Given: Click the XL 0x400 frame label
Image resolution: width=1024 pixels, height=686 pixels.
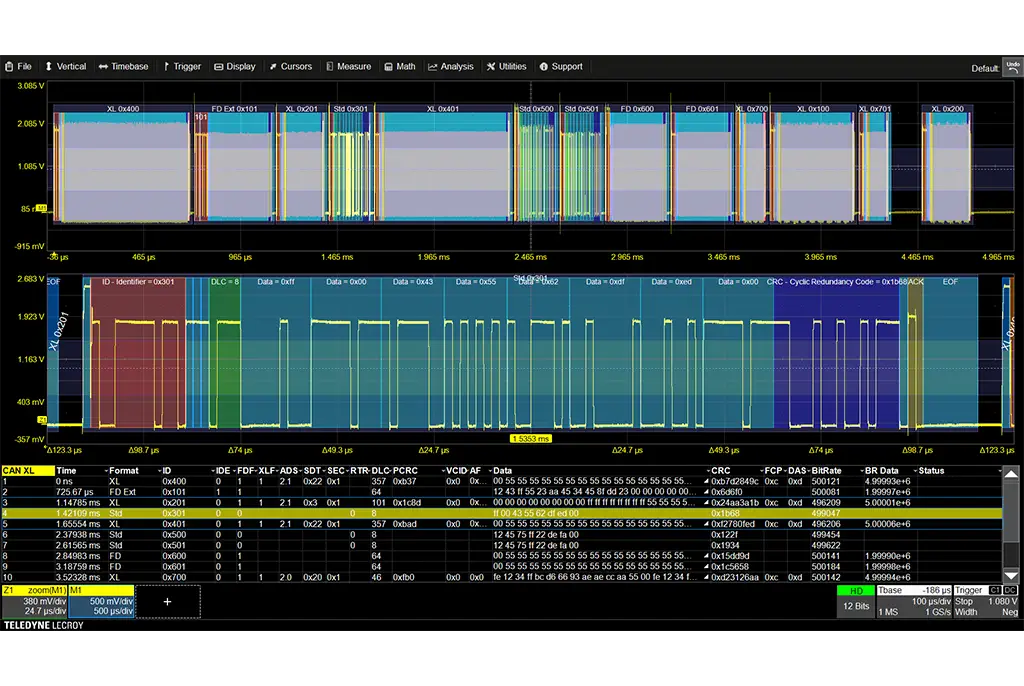Looking at the screenshot, I should [123, 109].
